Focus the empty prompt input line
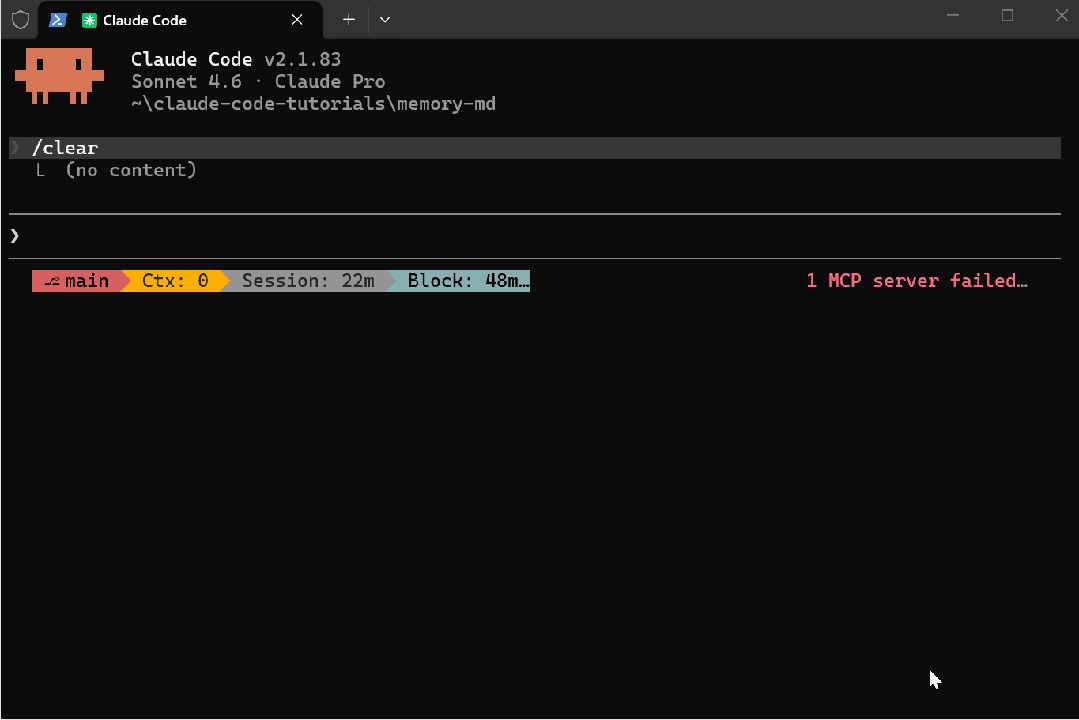The width and height of the screenshot is (1079, 720). click(500, 236)
